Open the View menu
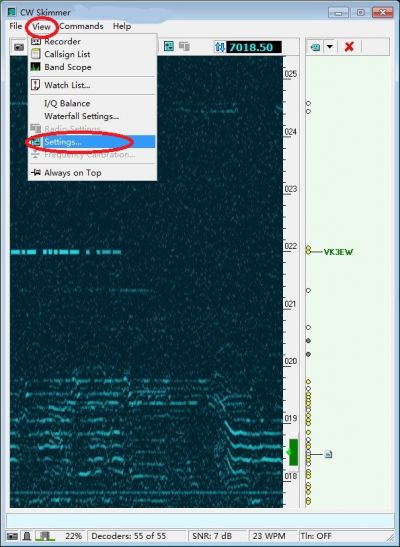Screen dimensions: 400x547 (41, 26)
